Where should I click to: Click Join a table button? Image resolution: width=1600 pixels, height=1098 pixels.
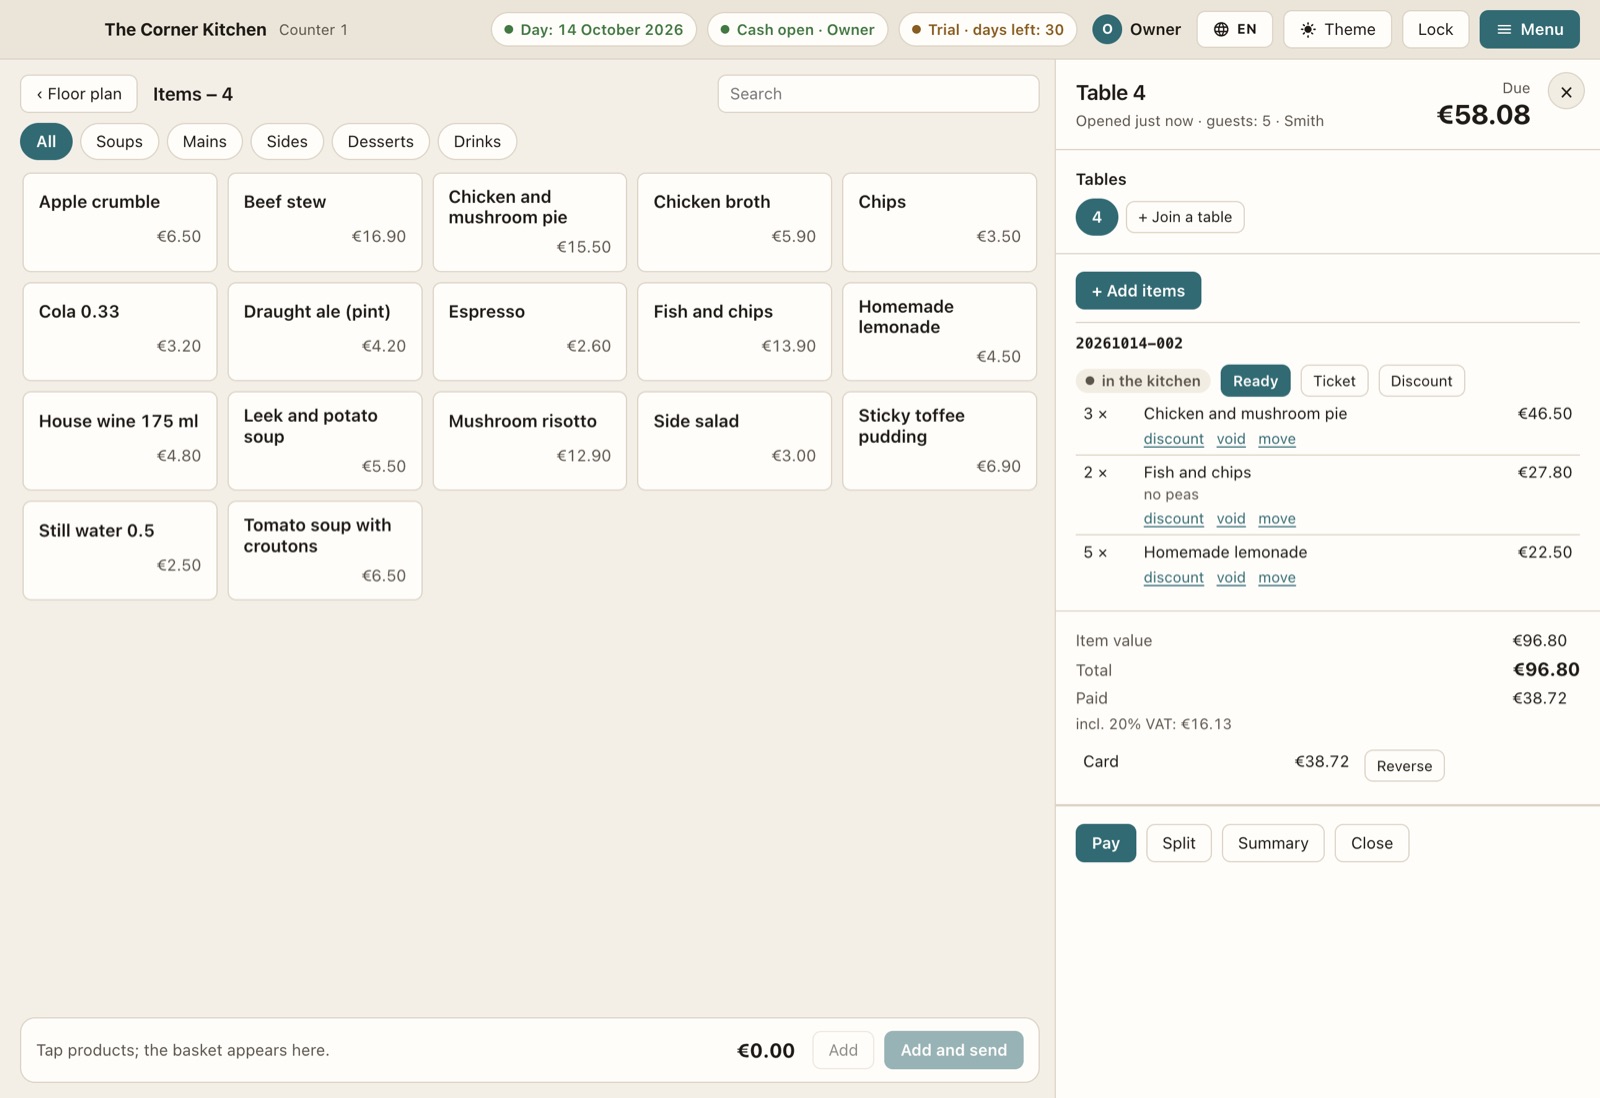[x=1185, y=217]
